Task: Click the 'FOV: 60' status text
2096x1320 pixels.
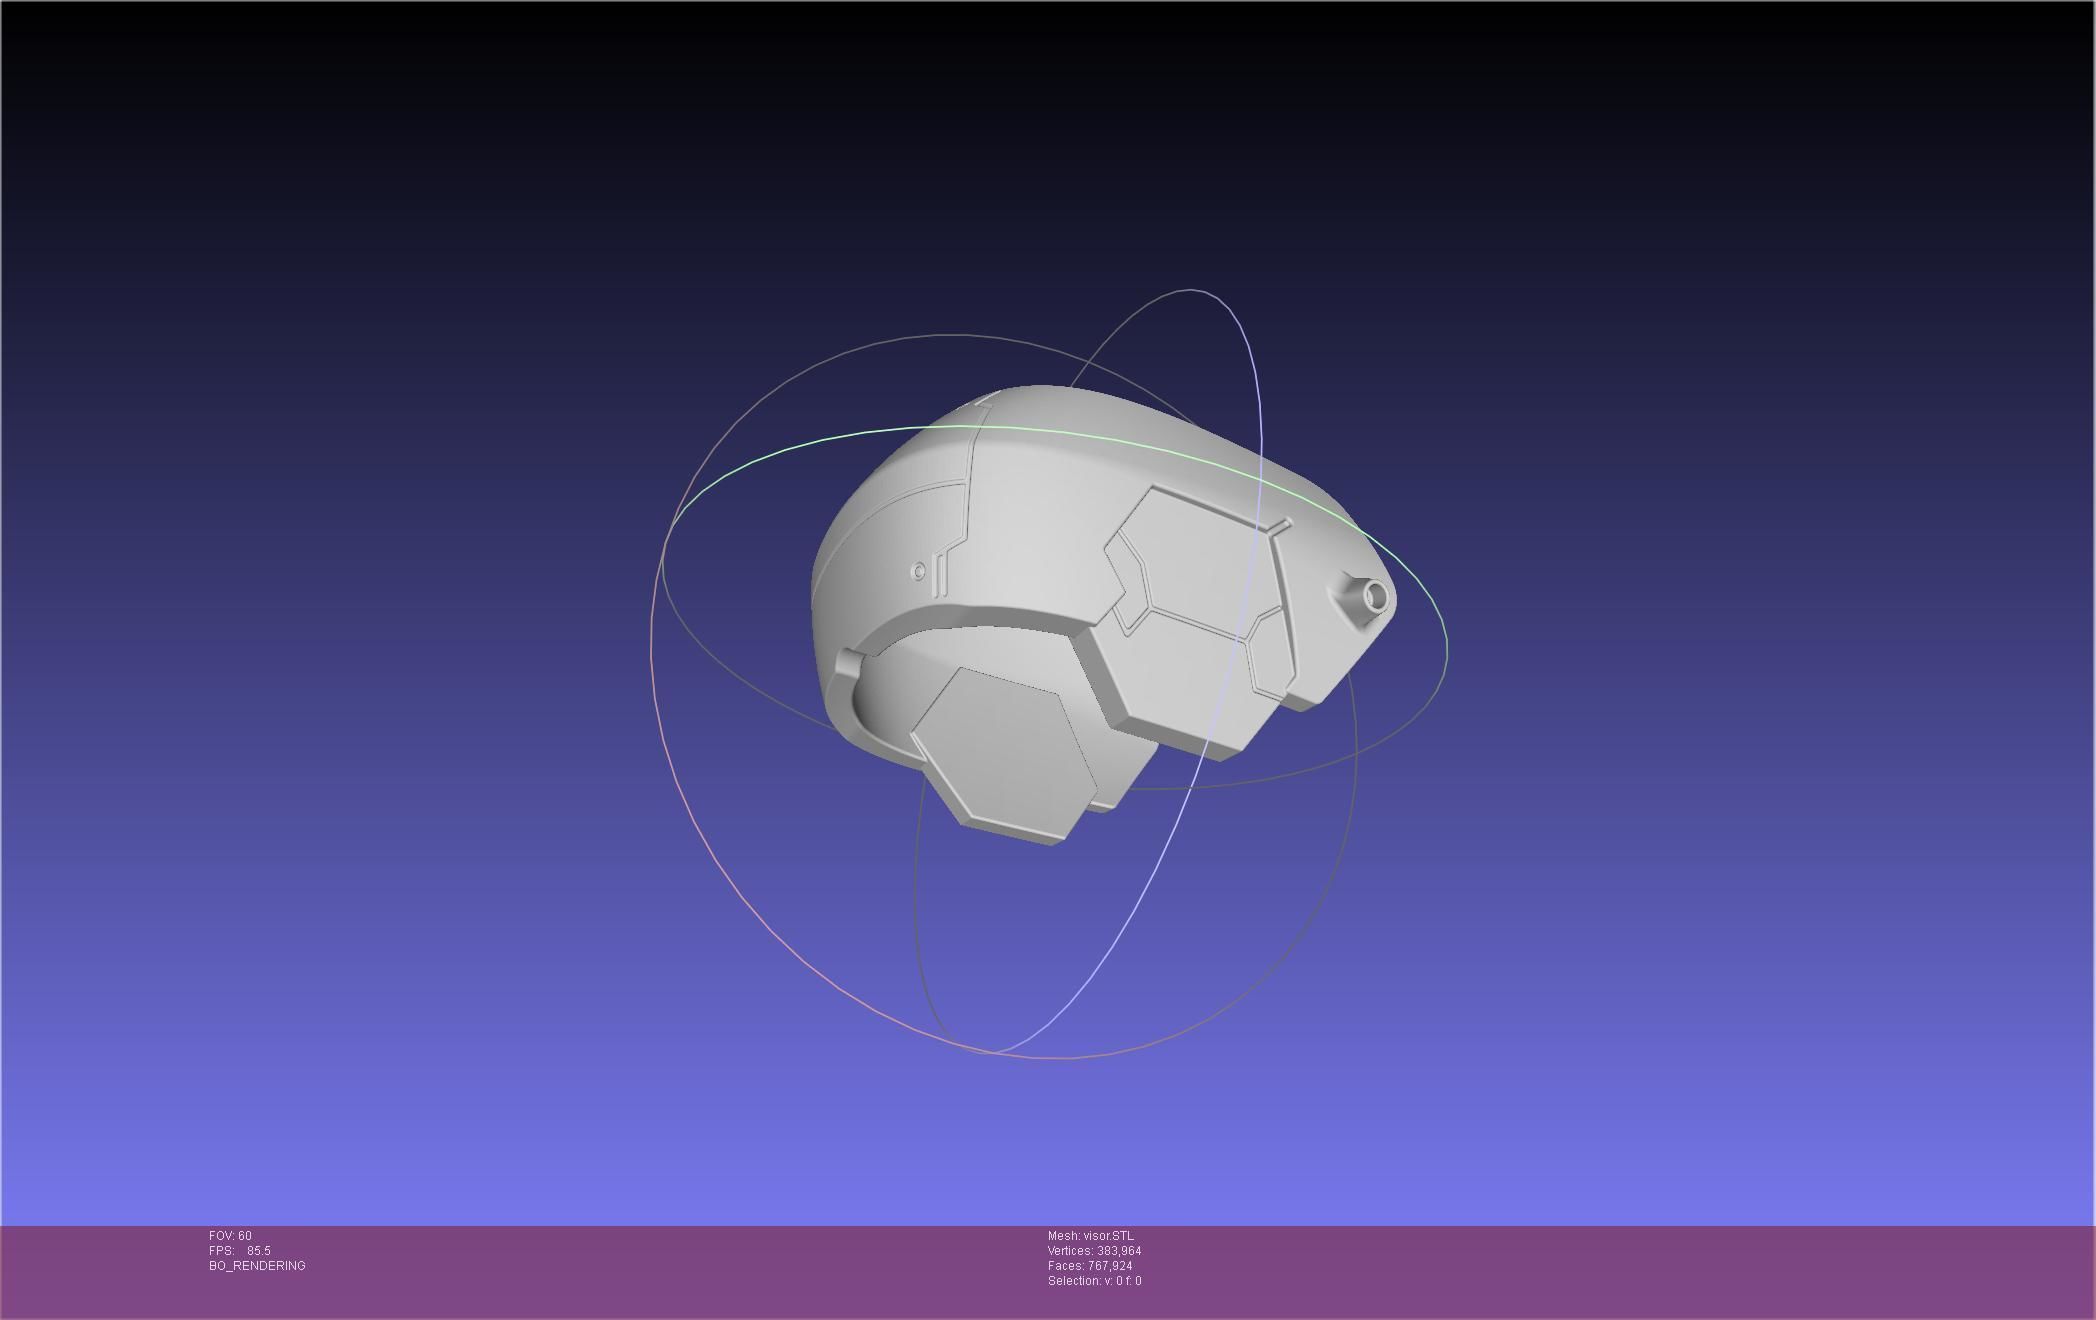Action: click(x=230, y=1236)
